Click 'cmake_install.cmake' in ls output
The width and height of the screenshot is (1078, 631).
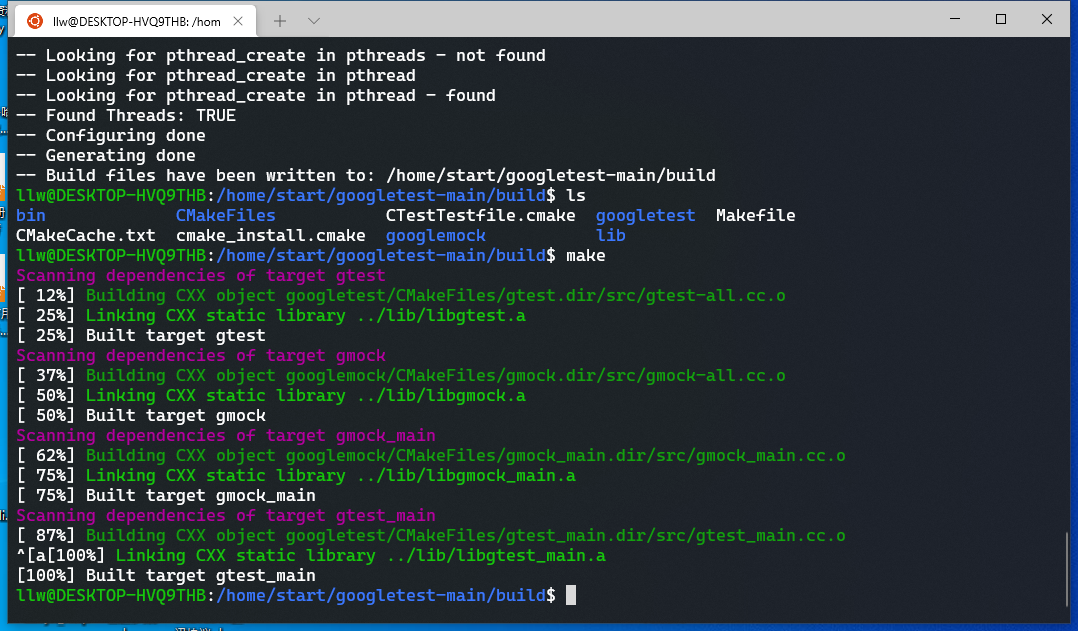pos(271,235)
